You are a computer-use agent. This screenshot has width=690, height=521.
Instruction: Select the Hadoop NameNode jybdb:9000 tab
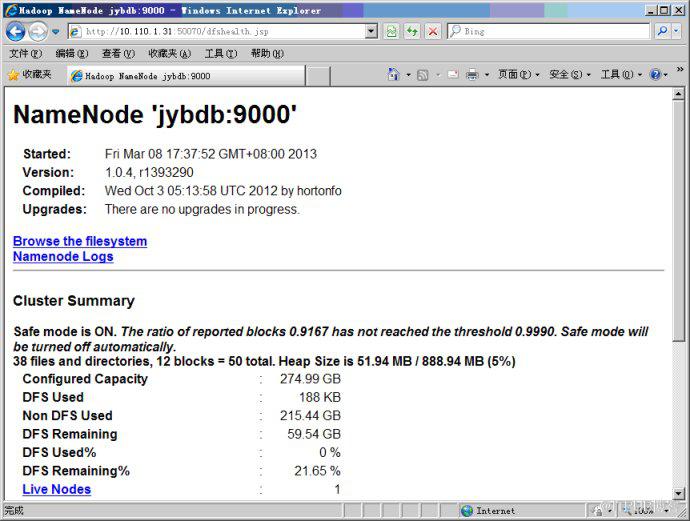pos(186,76)
